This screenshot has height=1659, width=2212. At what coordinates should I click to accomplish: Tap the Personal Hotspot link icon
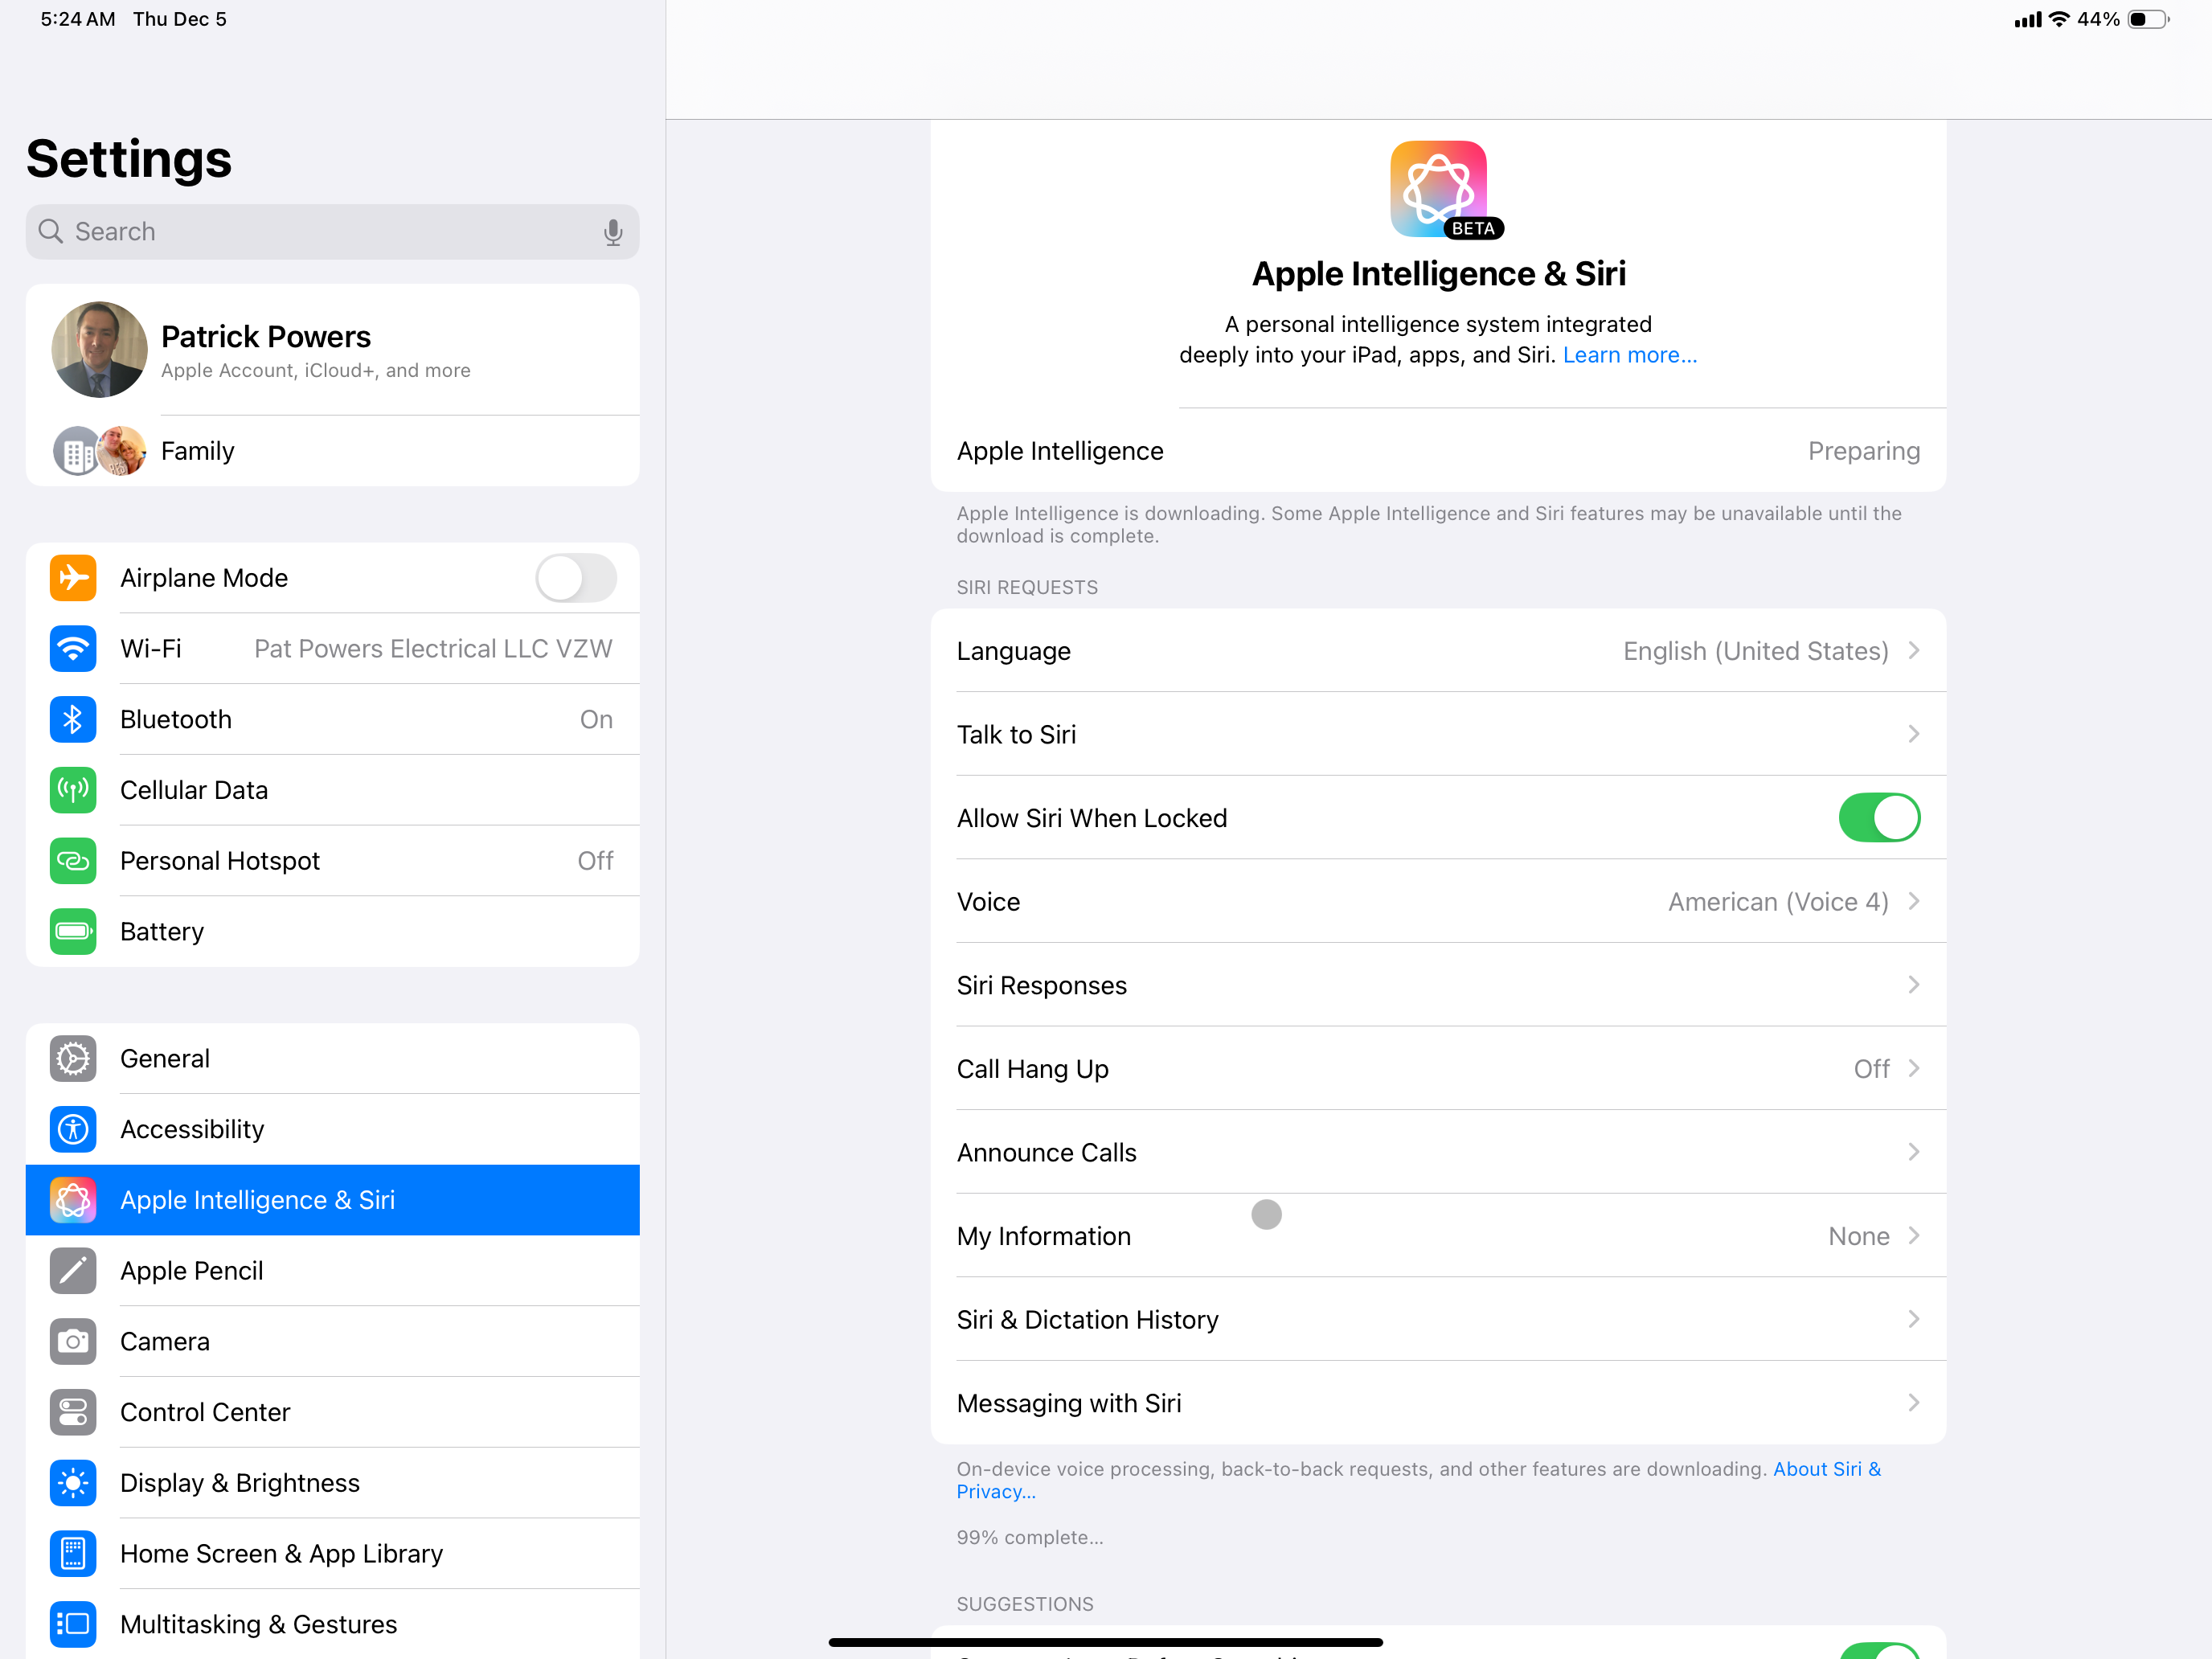(73, 861)
